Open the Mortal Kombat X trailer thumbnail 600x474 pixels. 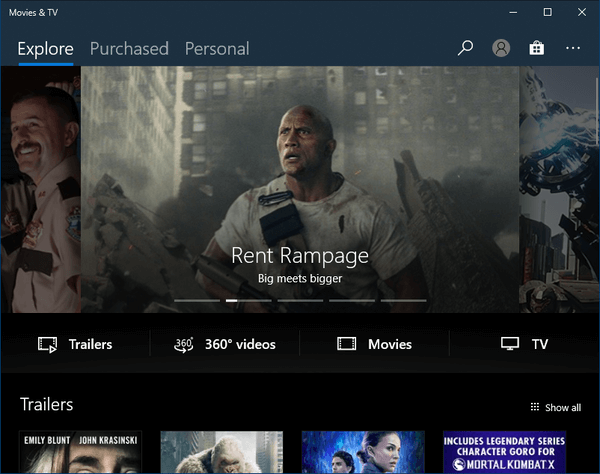pyautogui.click(x=504, y=452)
